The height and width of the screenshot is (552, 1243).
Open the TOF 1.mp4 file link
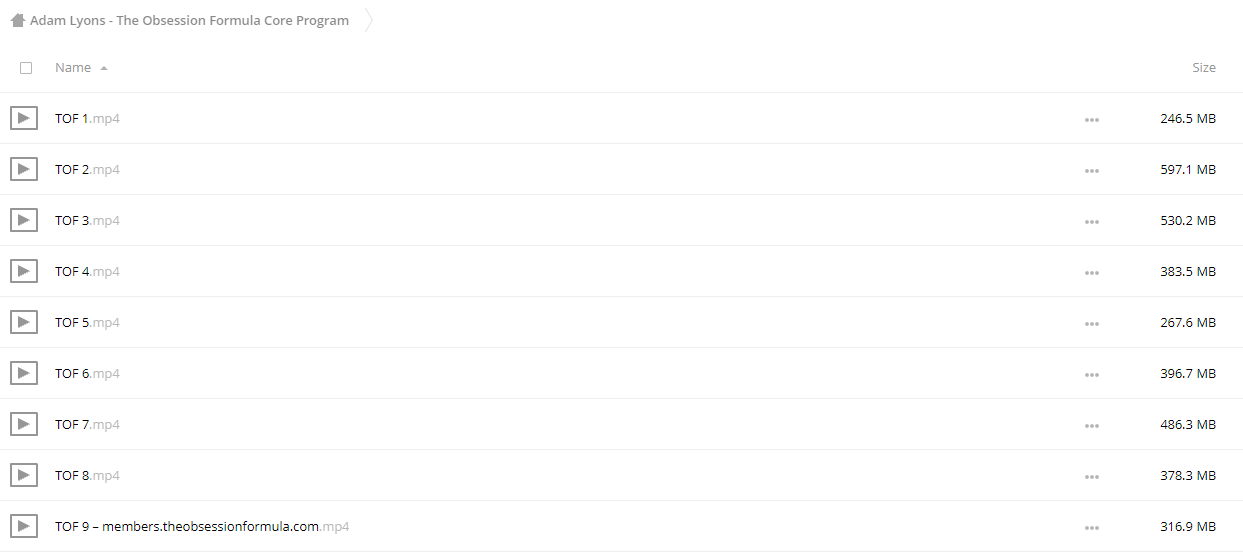pyautogui.click(x=87, y=118)
